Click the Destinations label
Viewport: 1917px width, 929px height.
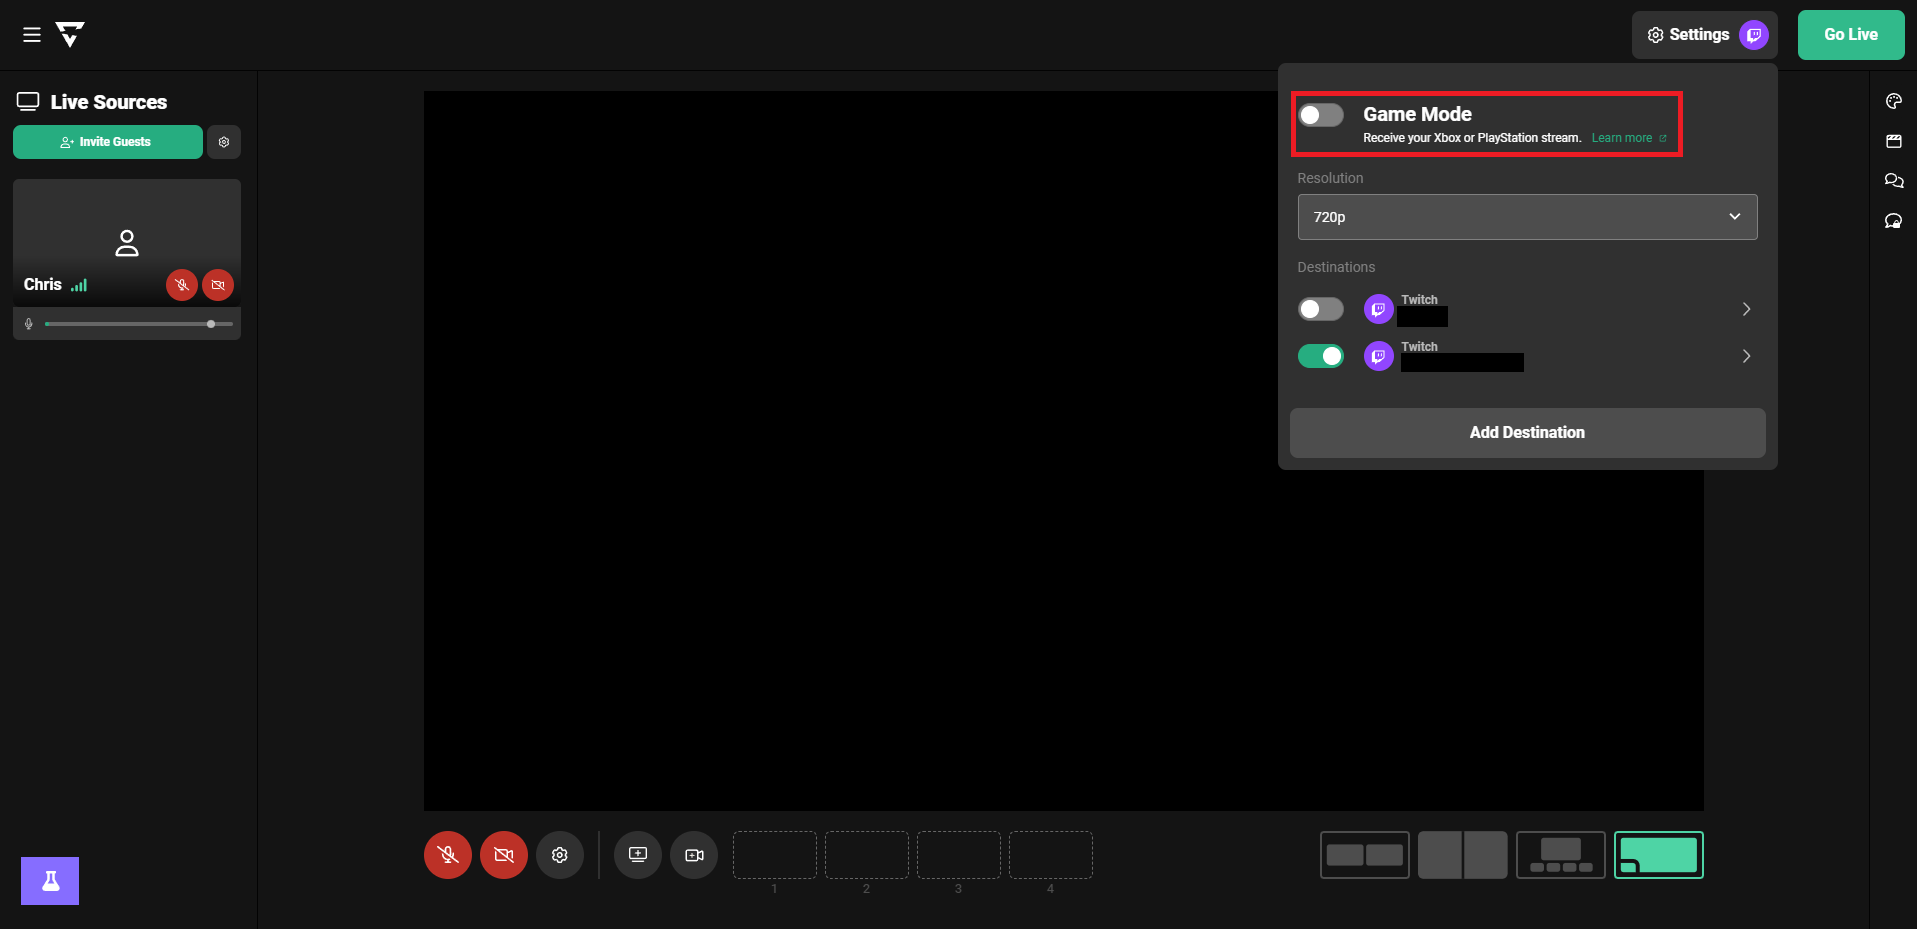coord(1336,267)
